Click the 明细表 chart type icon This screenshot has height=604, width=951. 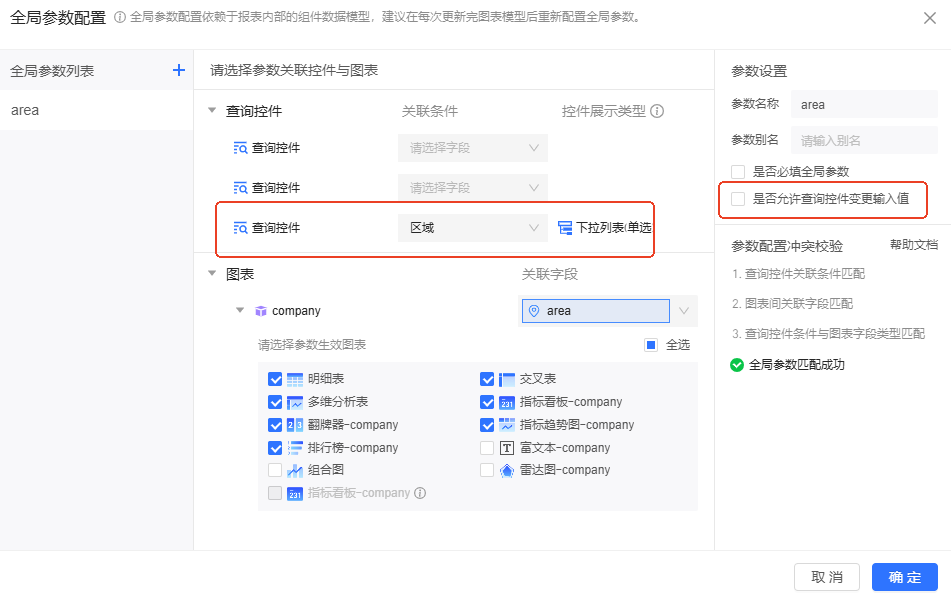pos(295,380)
